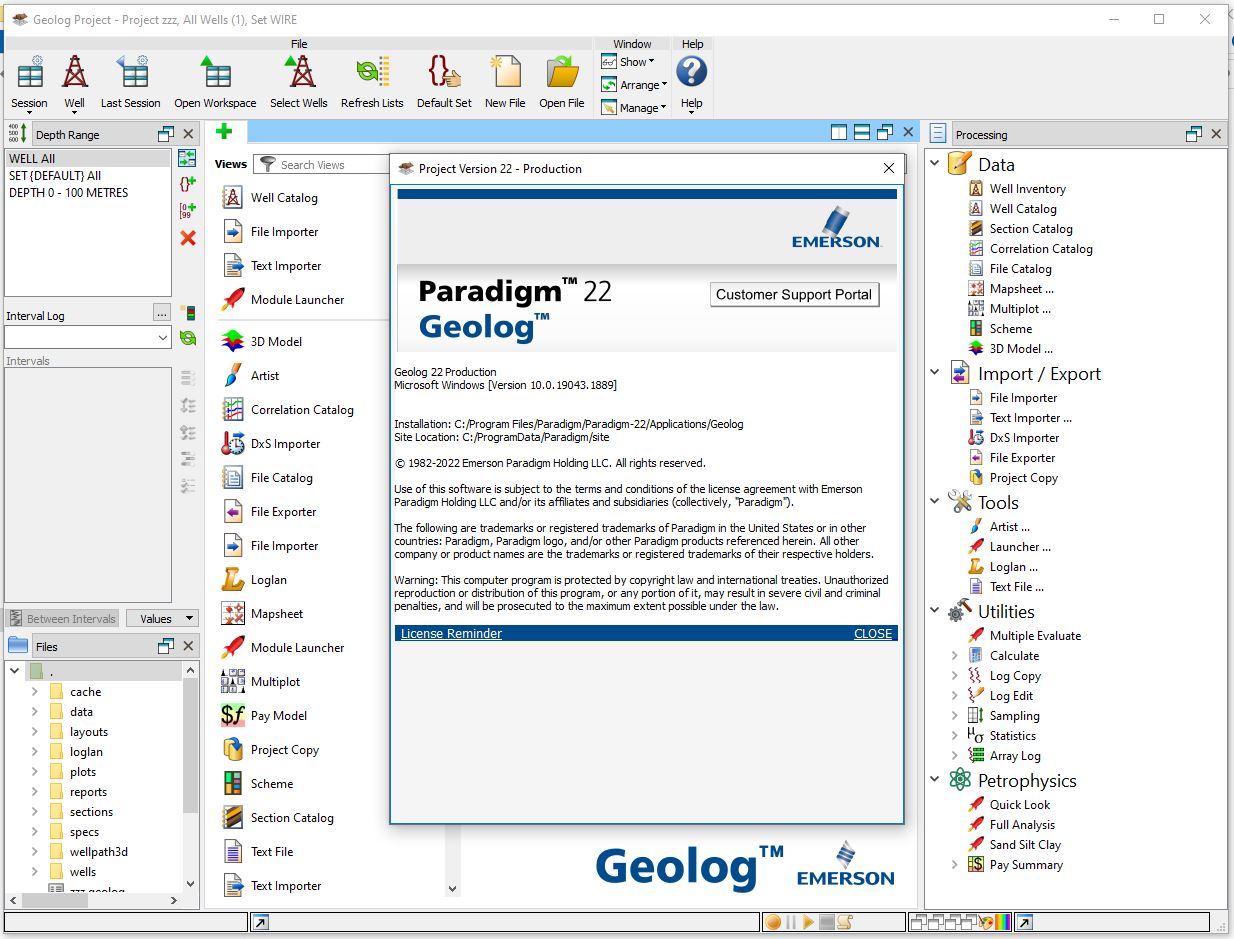The width and height of the screenshot is (1234, 939).
Task: Open Well Catalog from the Views list
Action: (283, 198)
